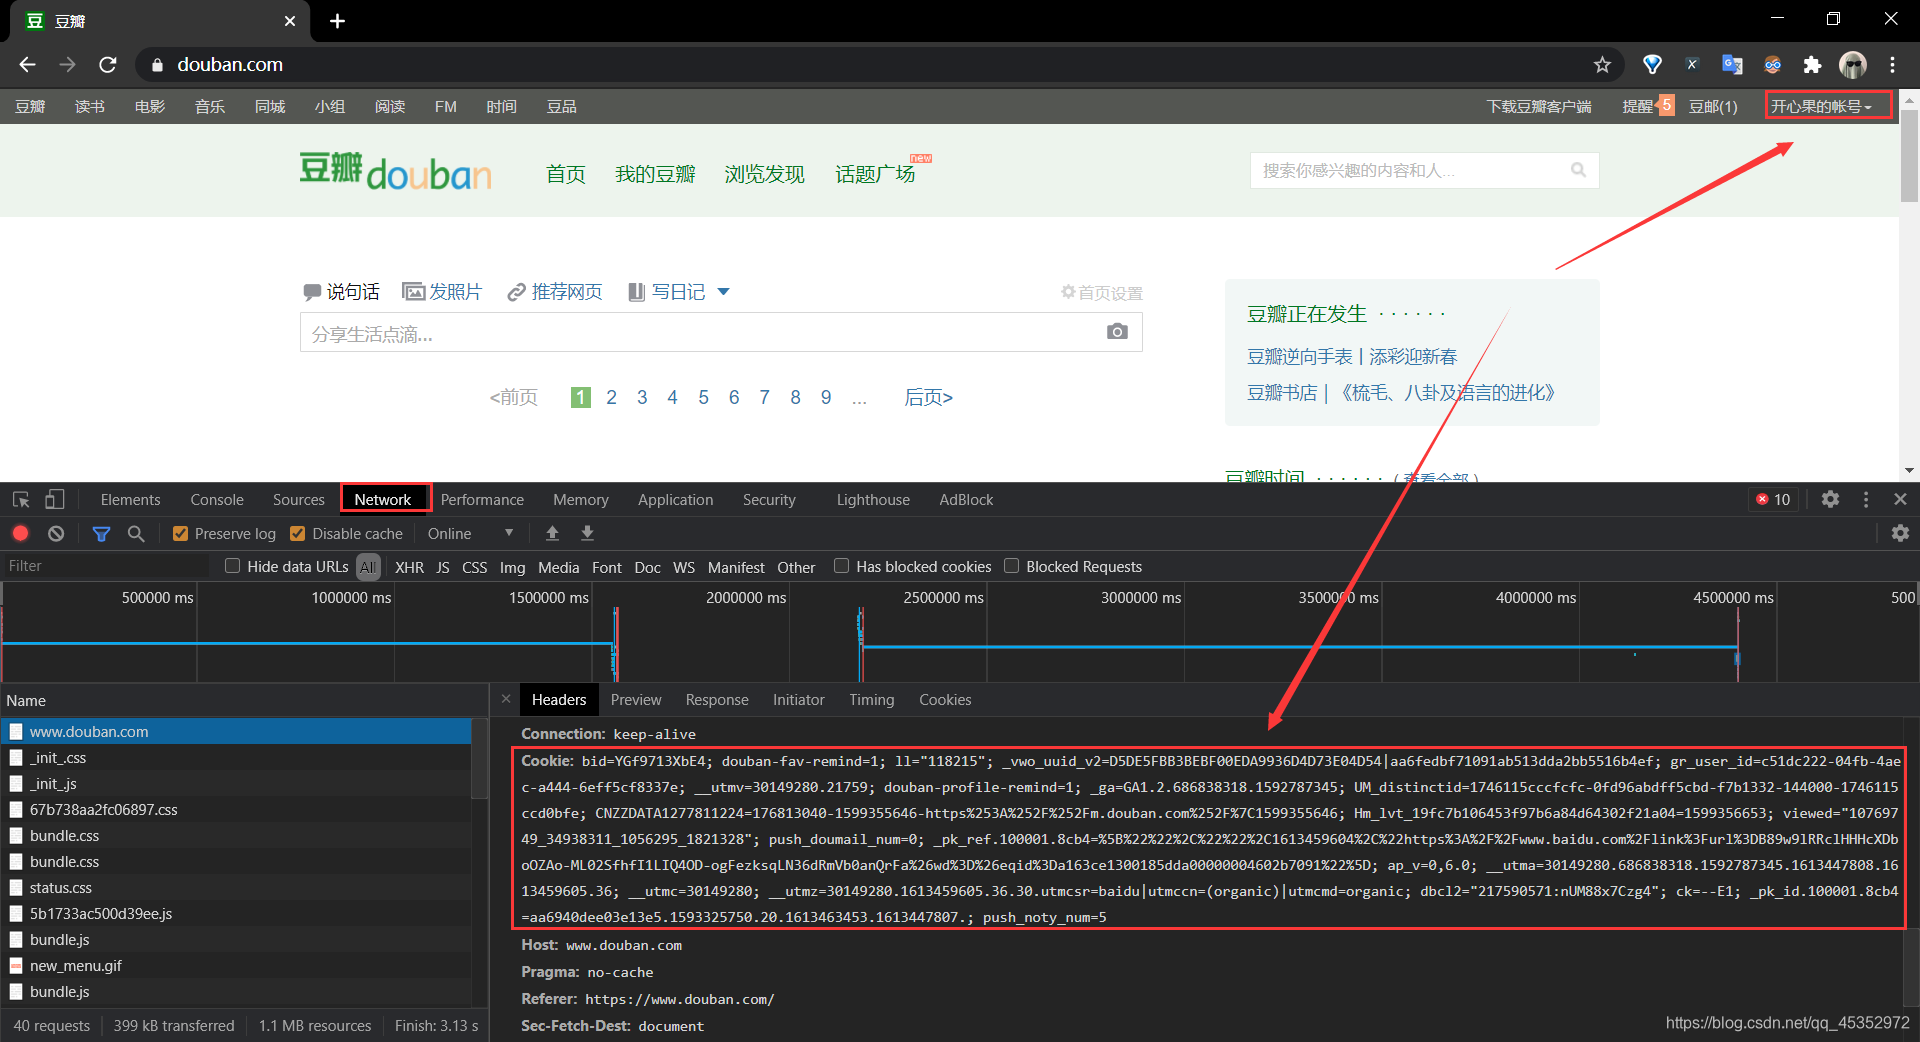This screenshot has width=1920, height=1042.
Task: Import a HAR file with the upload arrow
Action: pos(552,533)
